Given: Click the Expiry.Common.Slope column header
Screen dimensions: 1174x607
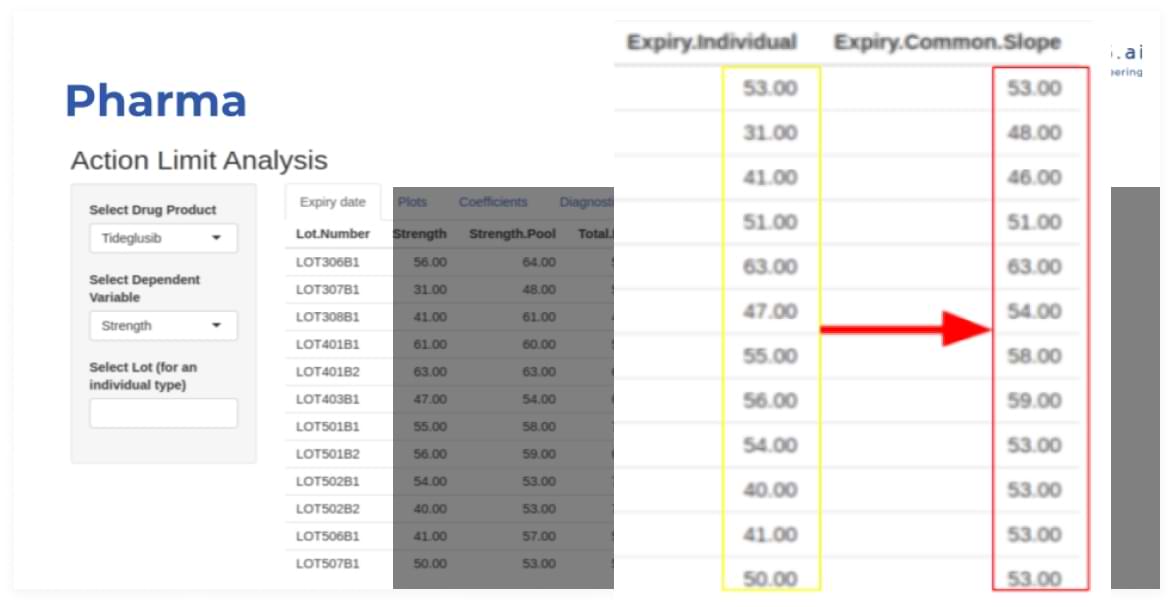Looking at the screenshot, I should pos(947,42).
